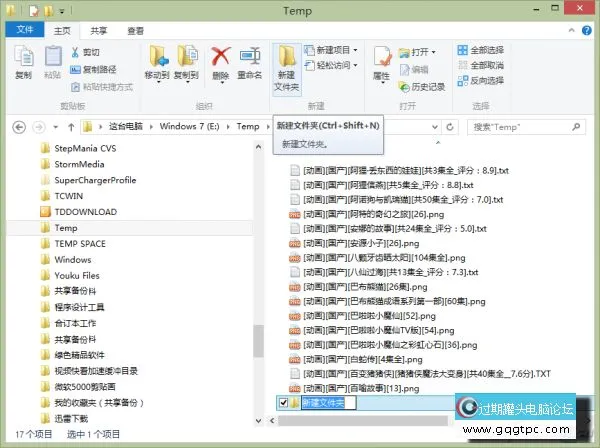Select 绿色精品软件 folder in tree

coord(79,355)
